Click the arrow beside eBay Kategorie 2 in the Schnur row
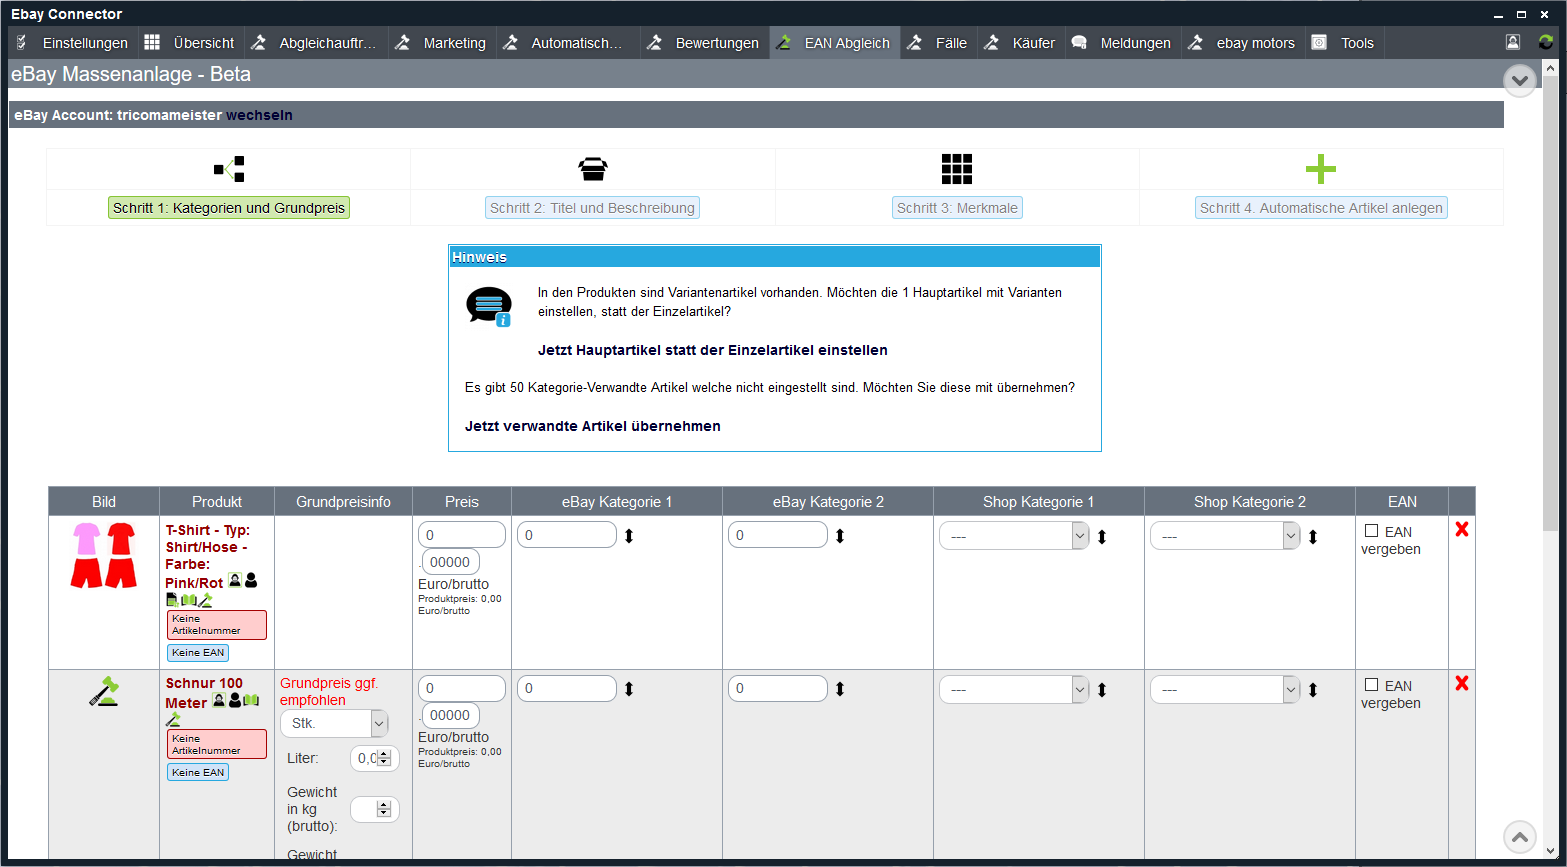Viewport: 1567px width, 867px height. coord(840,689)
